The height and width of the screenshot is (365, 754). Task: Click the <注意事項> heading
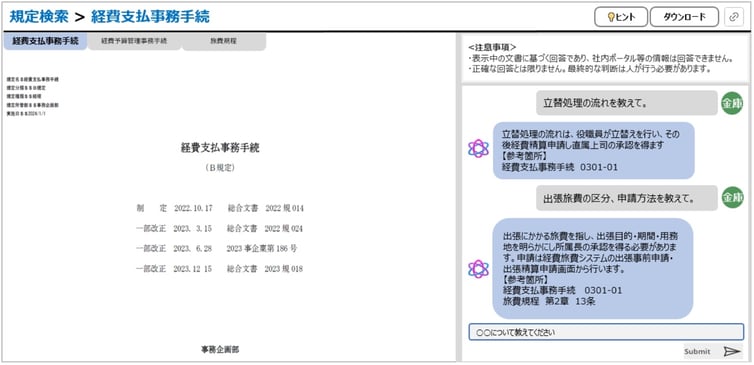(x=492, y=47)
